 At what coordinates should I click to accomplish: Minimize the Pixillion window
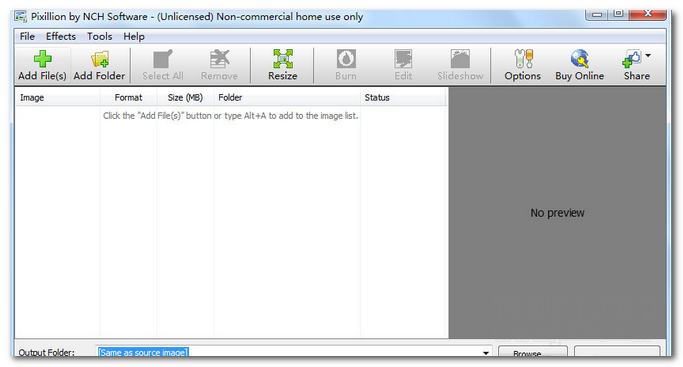coord(597,14)
